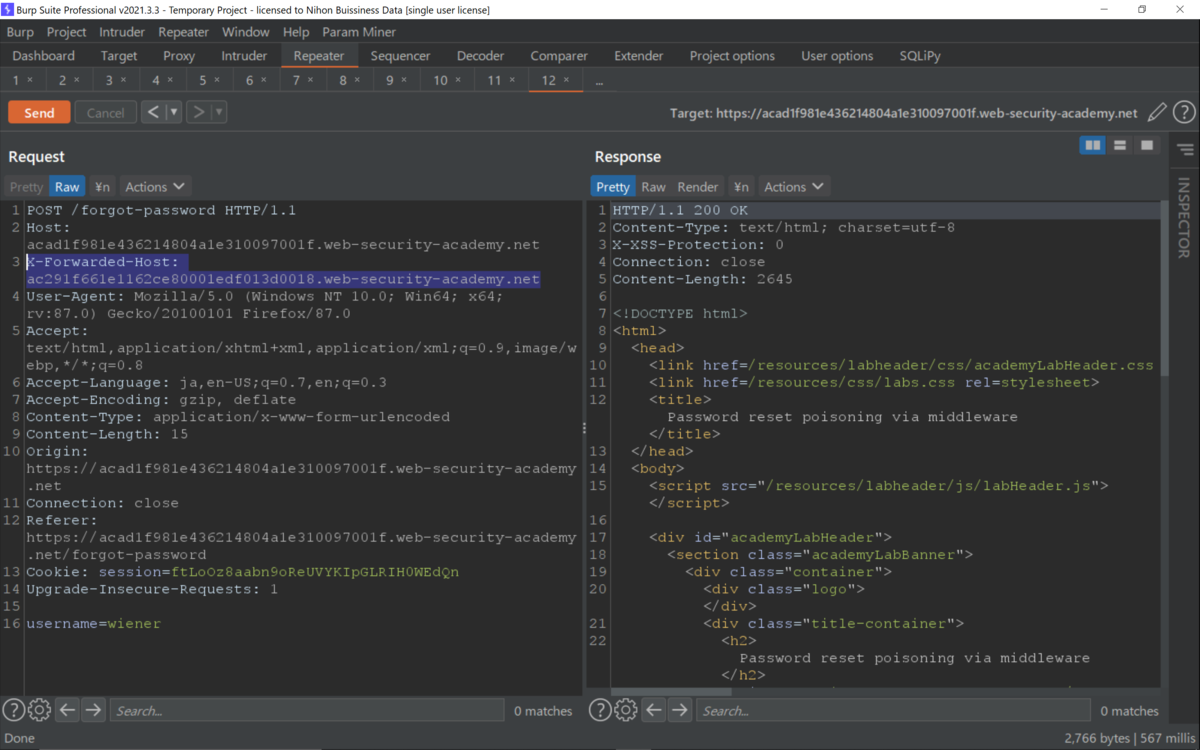Open response search settings gear
The image size is (1200, 750).
tap(626, 710)
